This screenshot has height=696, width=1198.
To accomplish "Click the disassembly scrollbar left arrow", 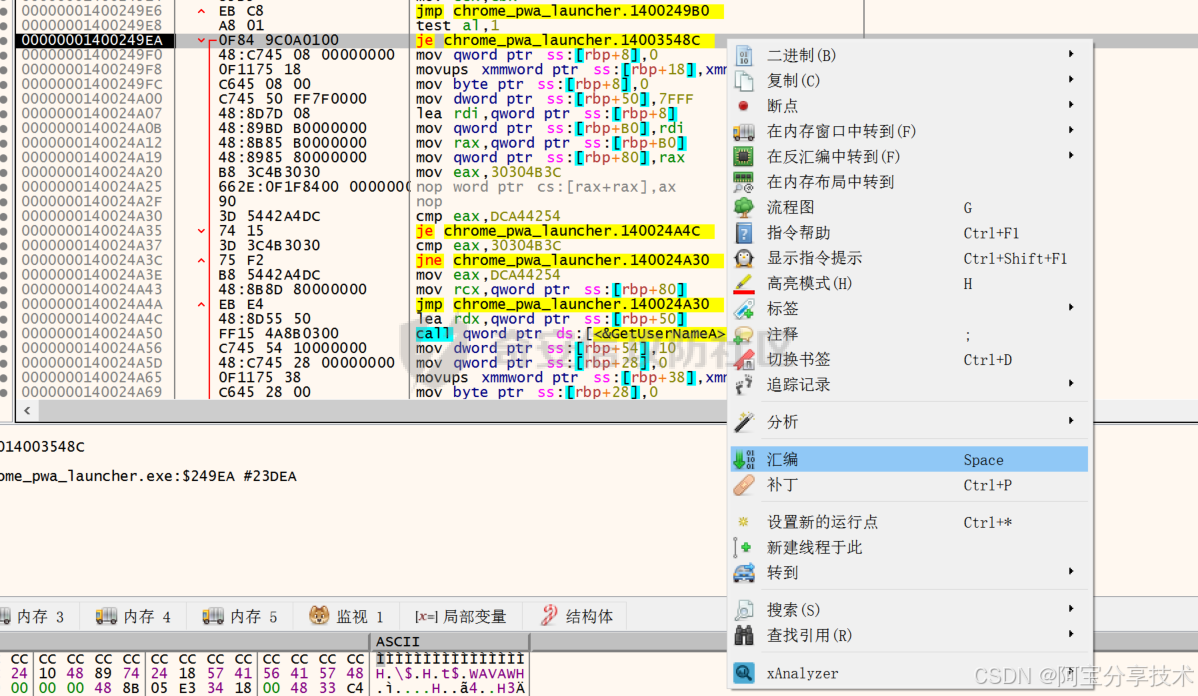I will (x=27, y=410).
